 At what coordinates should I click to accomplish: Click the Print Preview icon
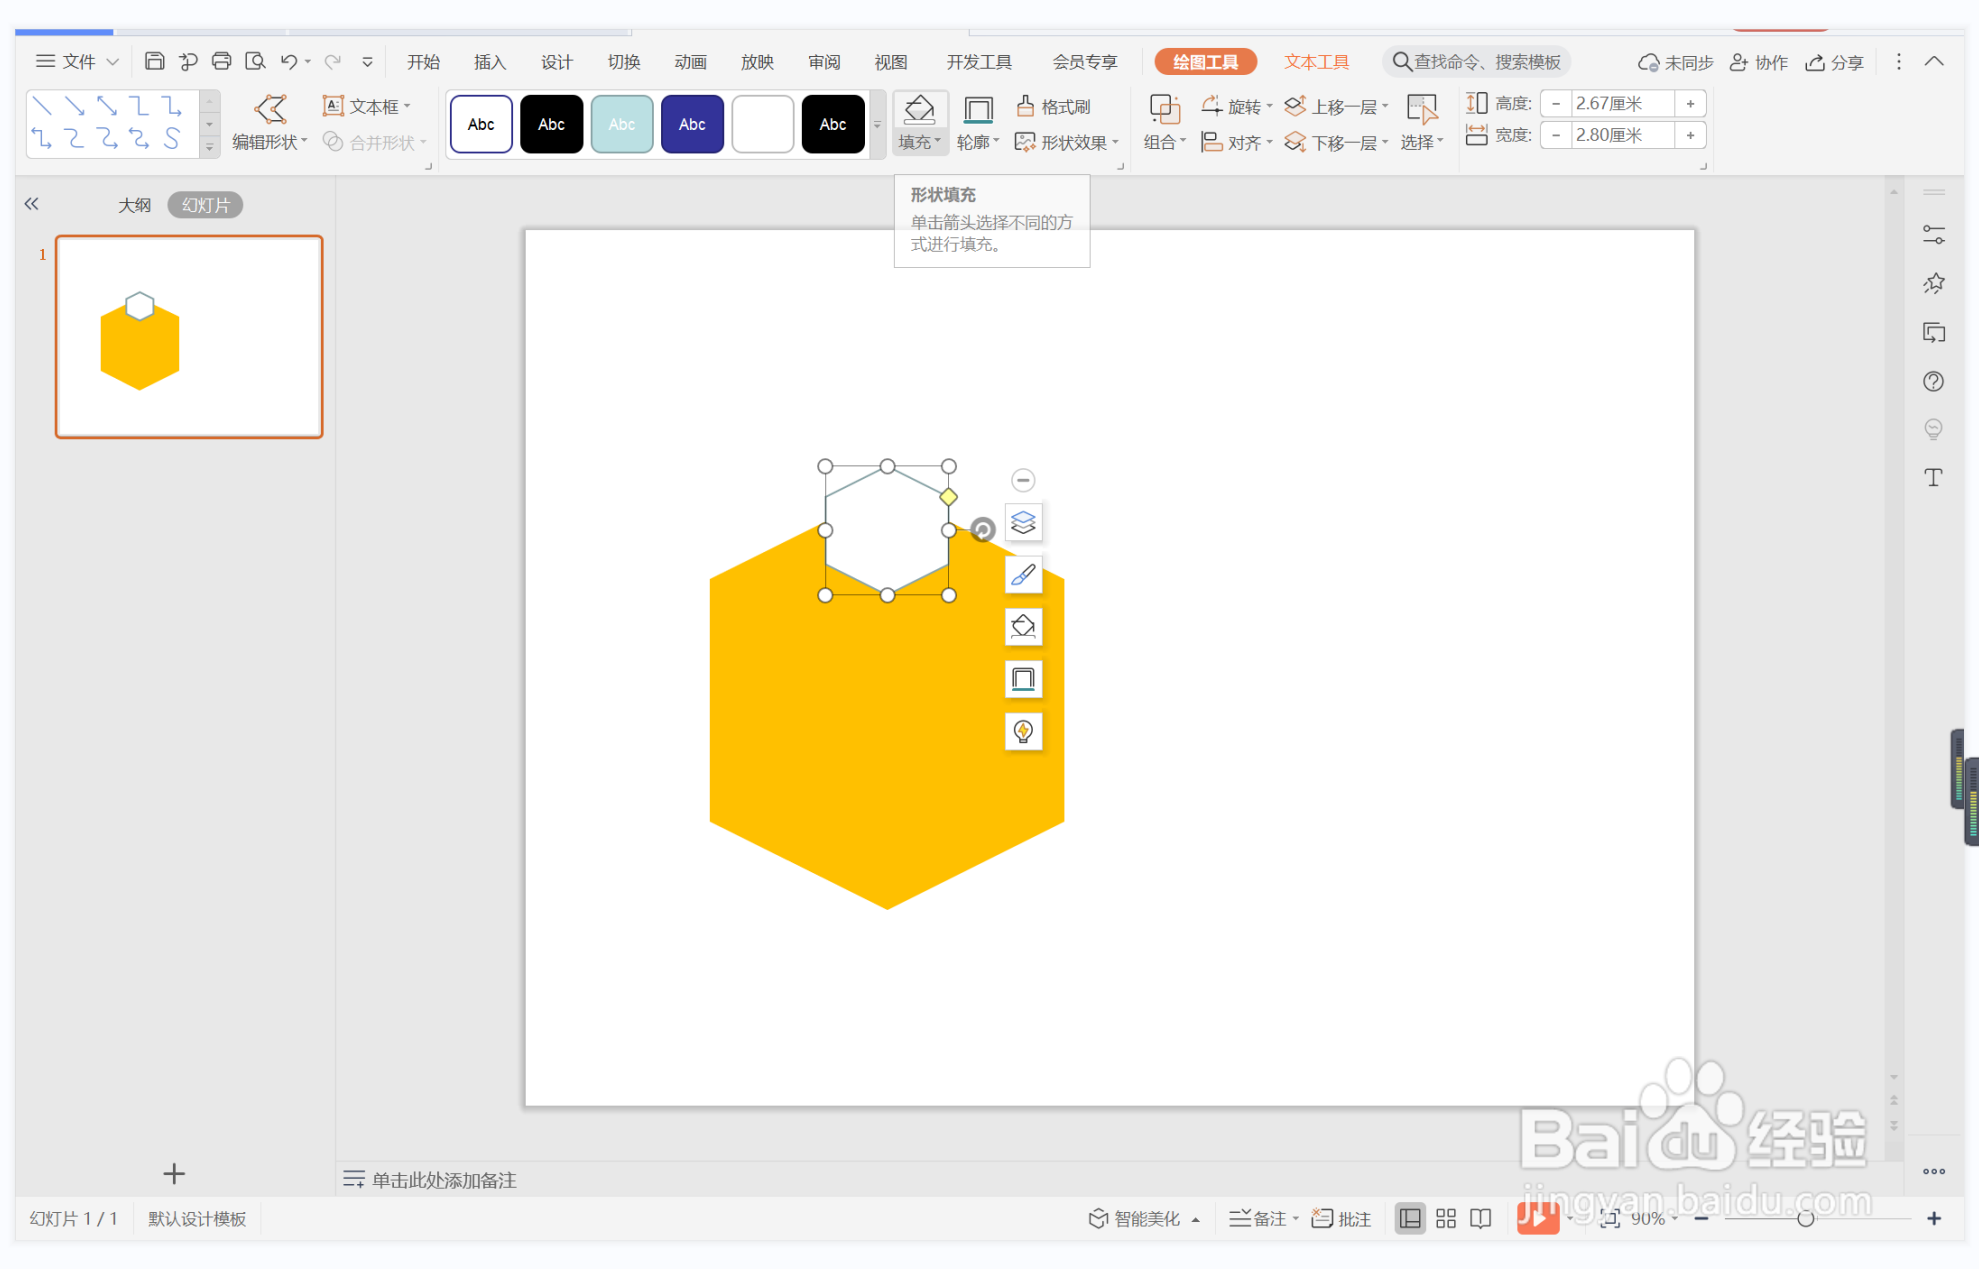click(255, 62)
